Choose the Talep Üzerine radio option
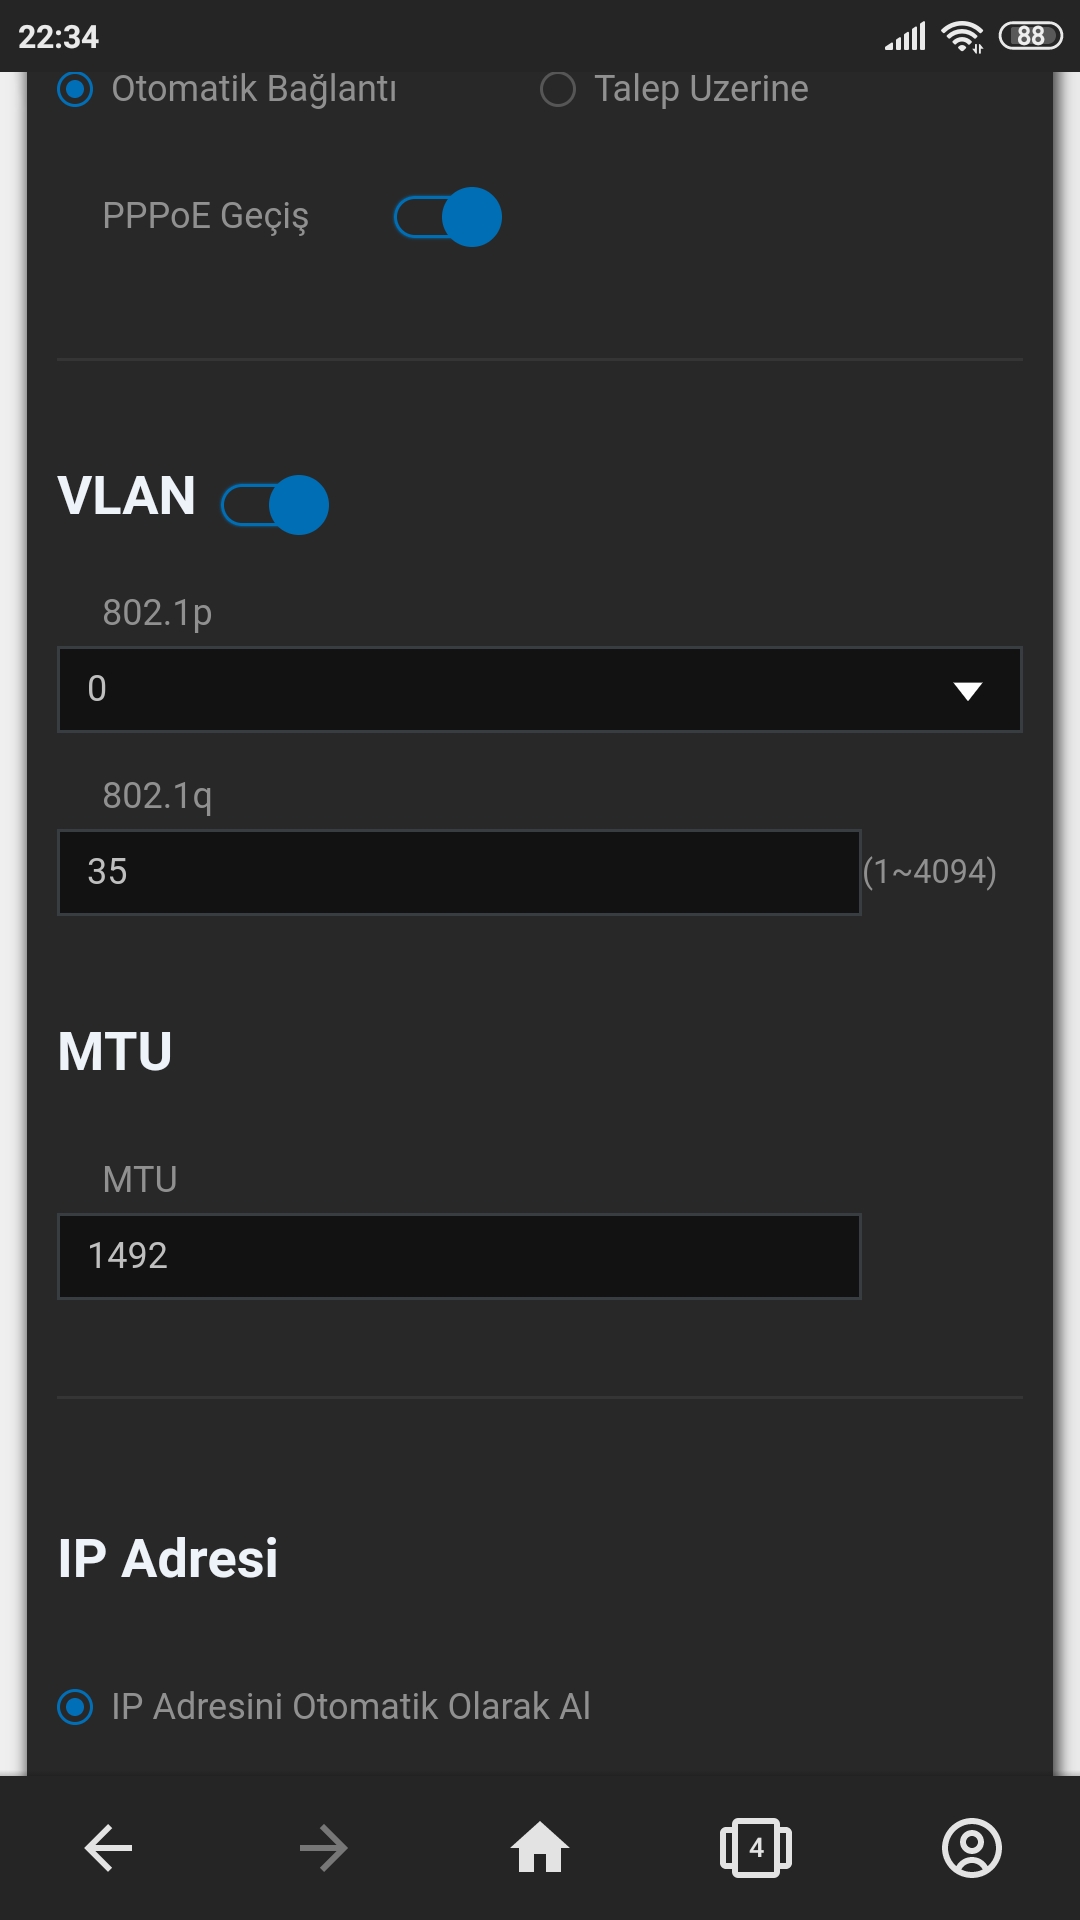This screenshot has width=1080, height=1920. [x=558, y=89]
